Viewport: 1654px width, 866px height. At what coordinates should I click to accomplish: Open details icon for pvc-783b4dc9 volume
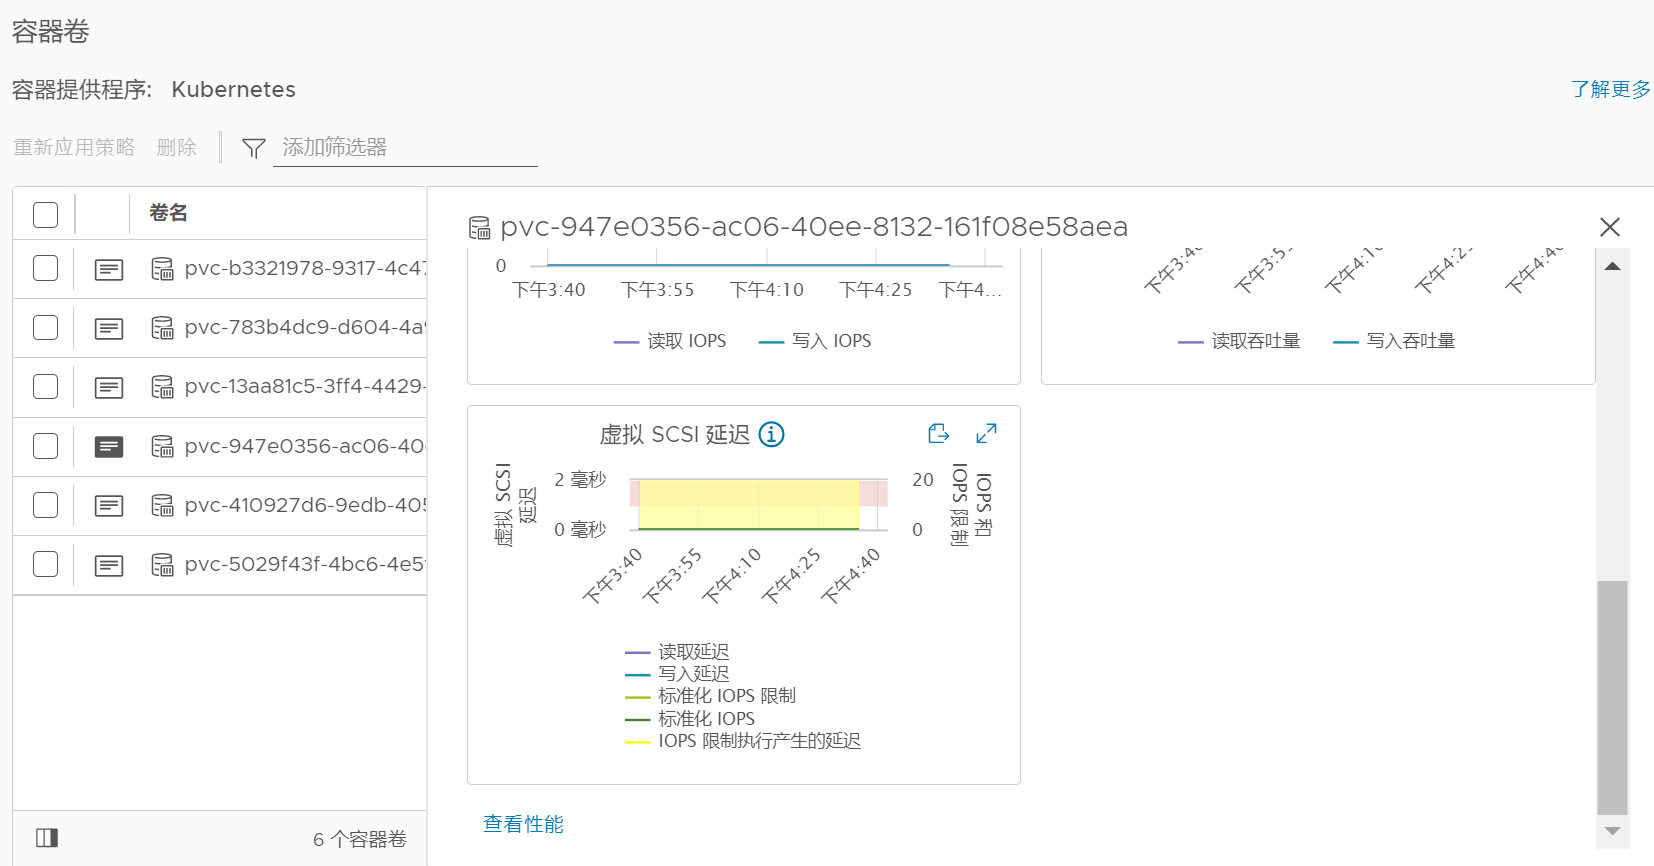tap(109, 328)
